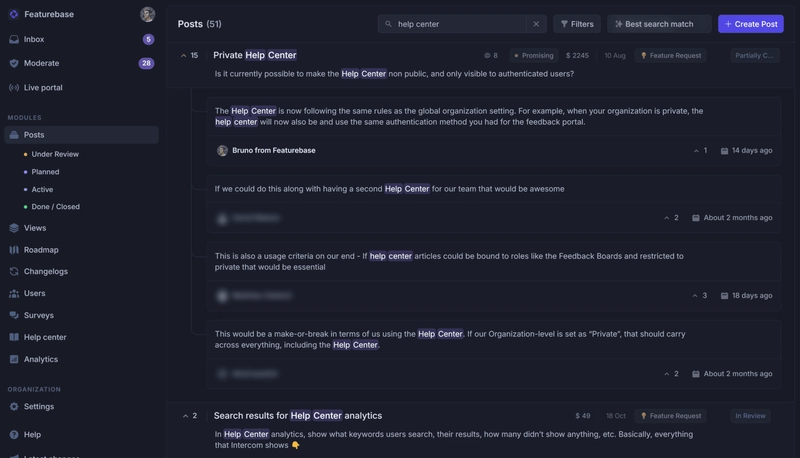Go to the Roadmap page

point(41,250)
